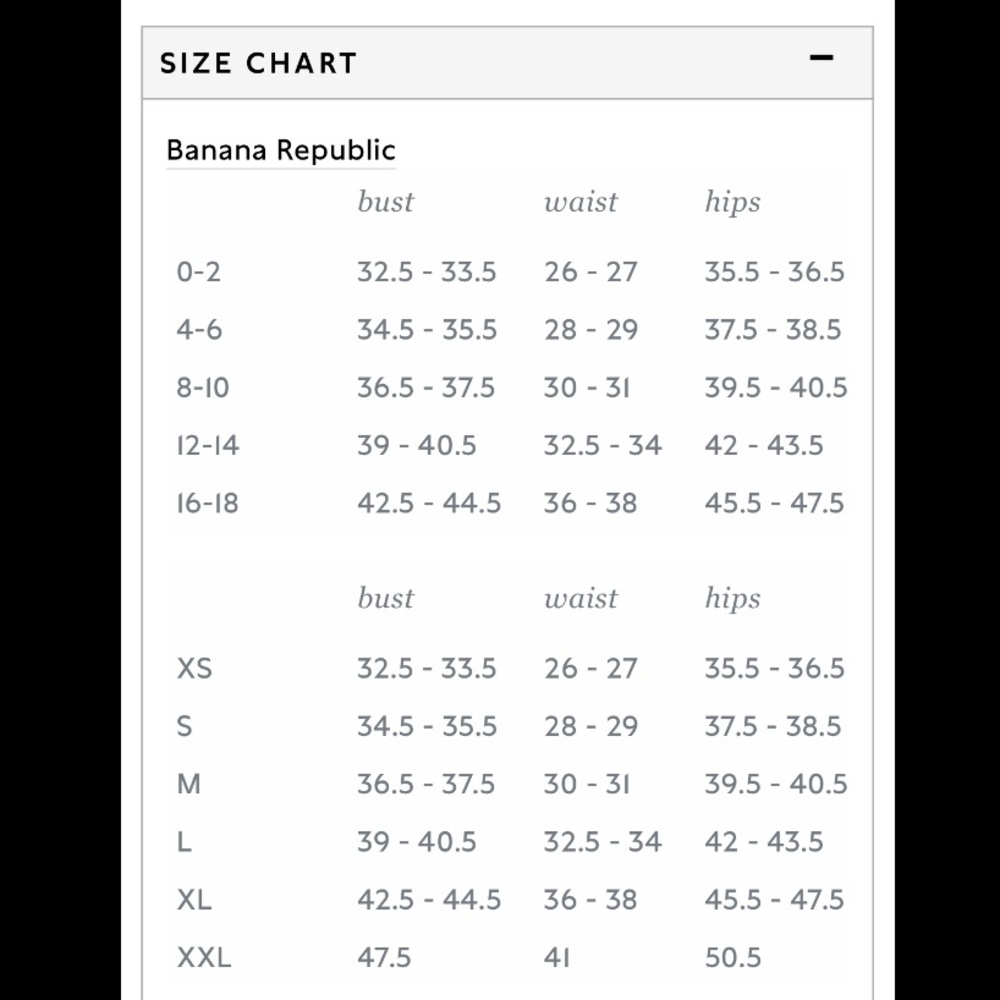Image resolution: width=1000 pixels, height=1000 pixels.
Task: Click the 12-14 size row label
Action: (x=208, y=446)
